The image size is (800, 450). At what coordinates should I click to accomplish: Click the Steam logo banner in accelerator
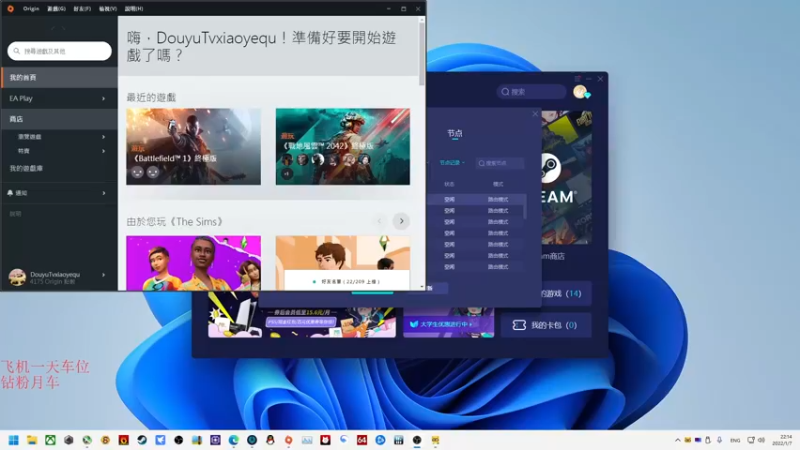566,177
